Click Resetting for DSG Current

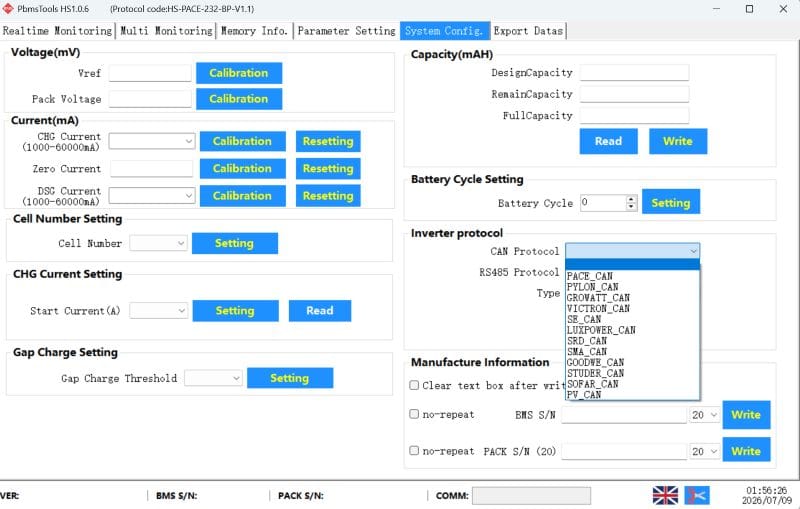pos(328,196)
